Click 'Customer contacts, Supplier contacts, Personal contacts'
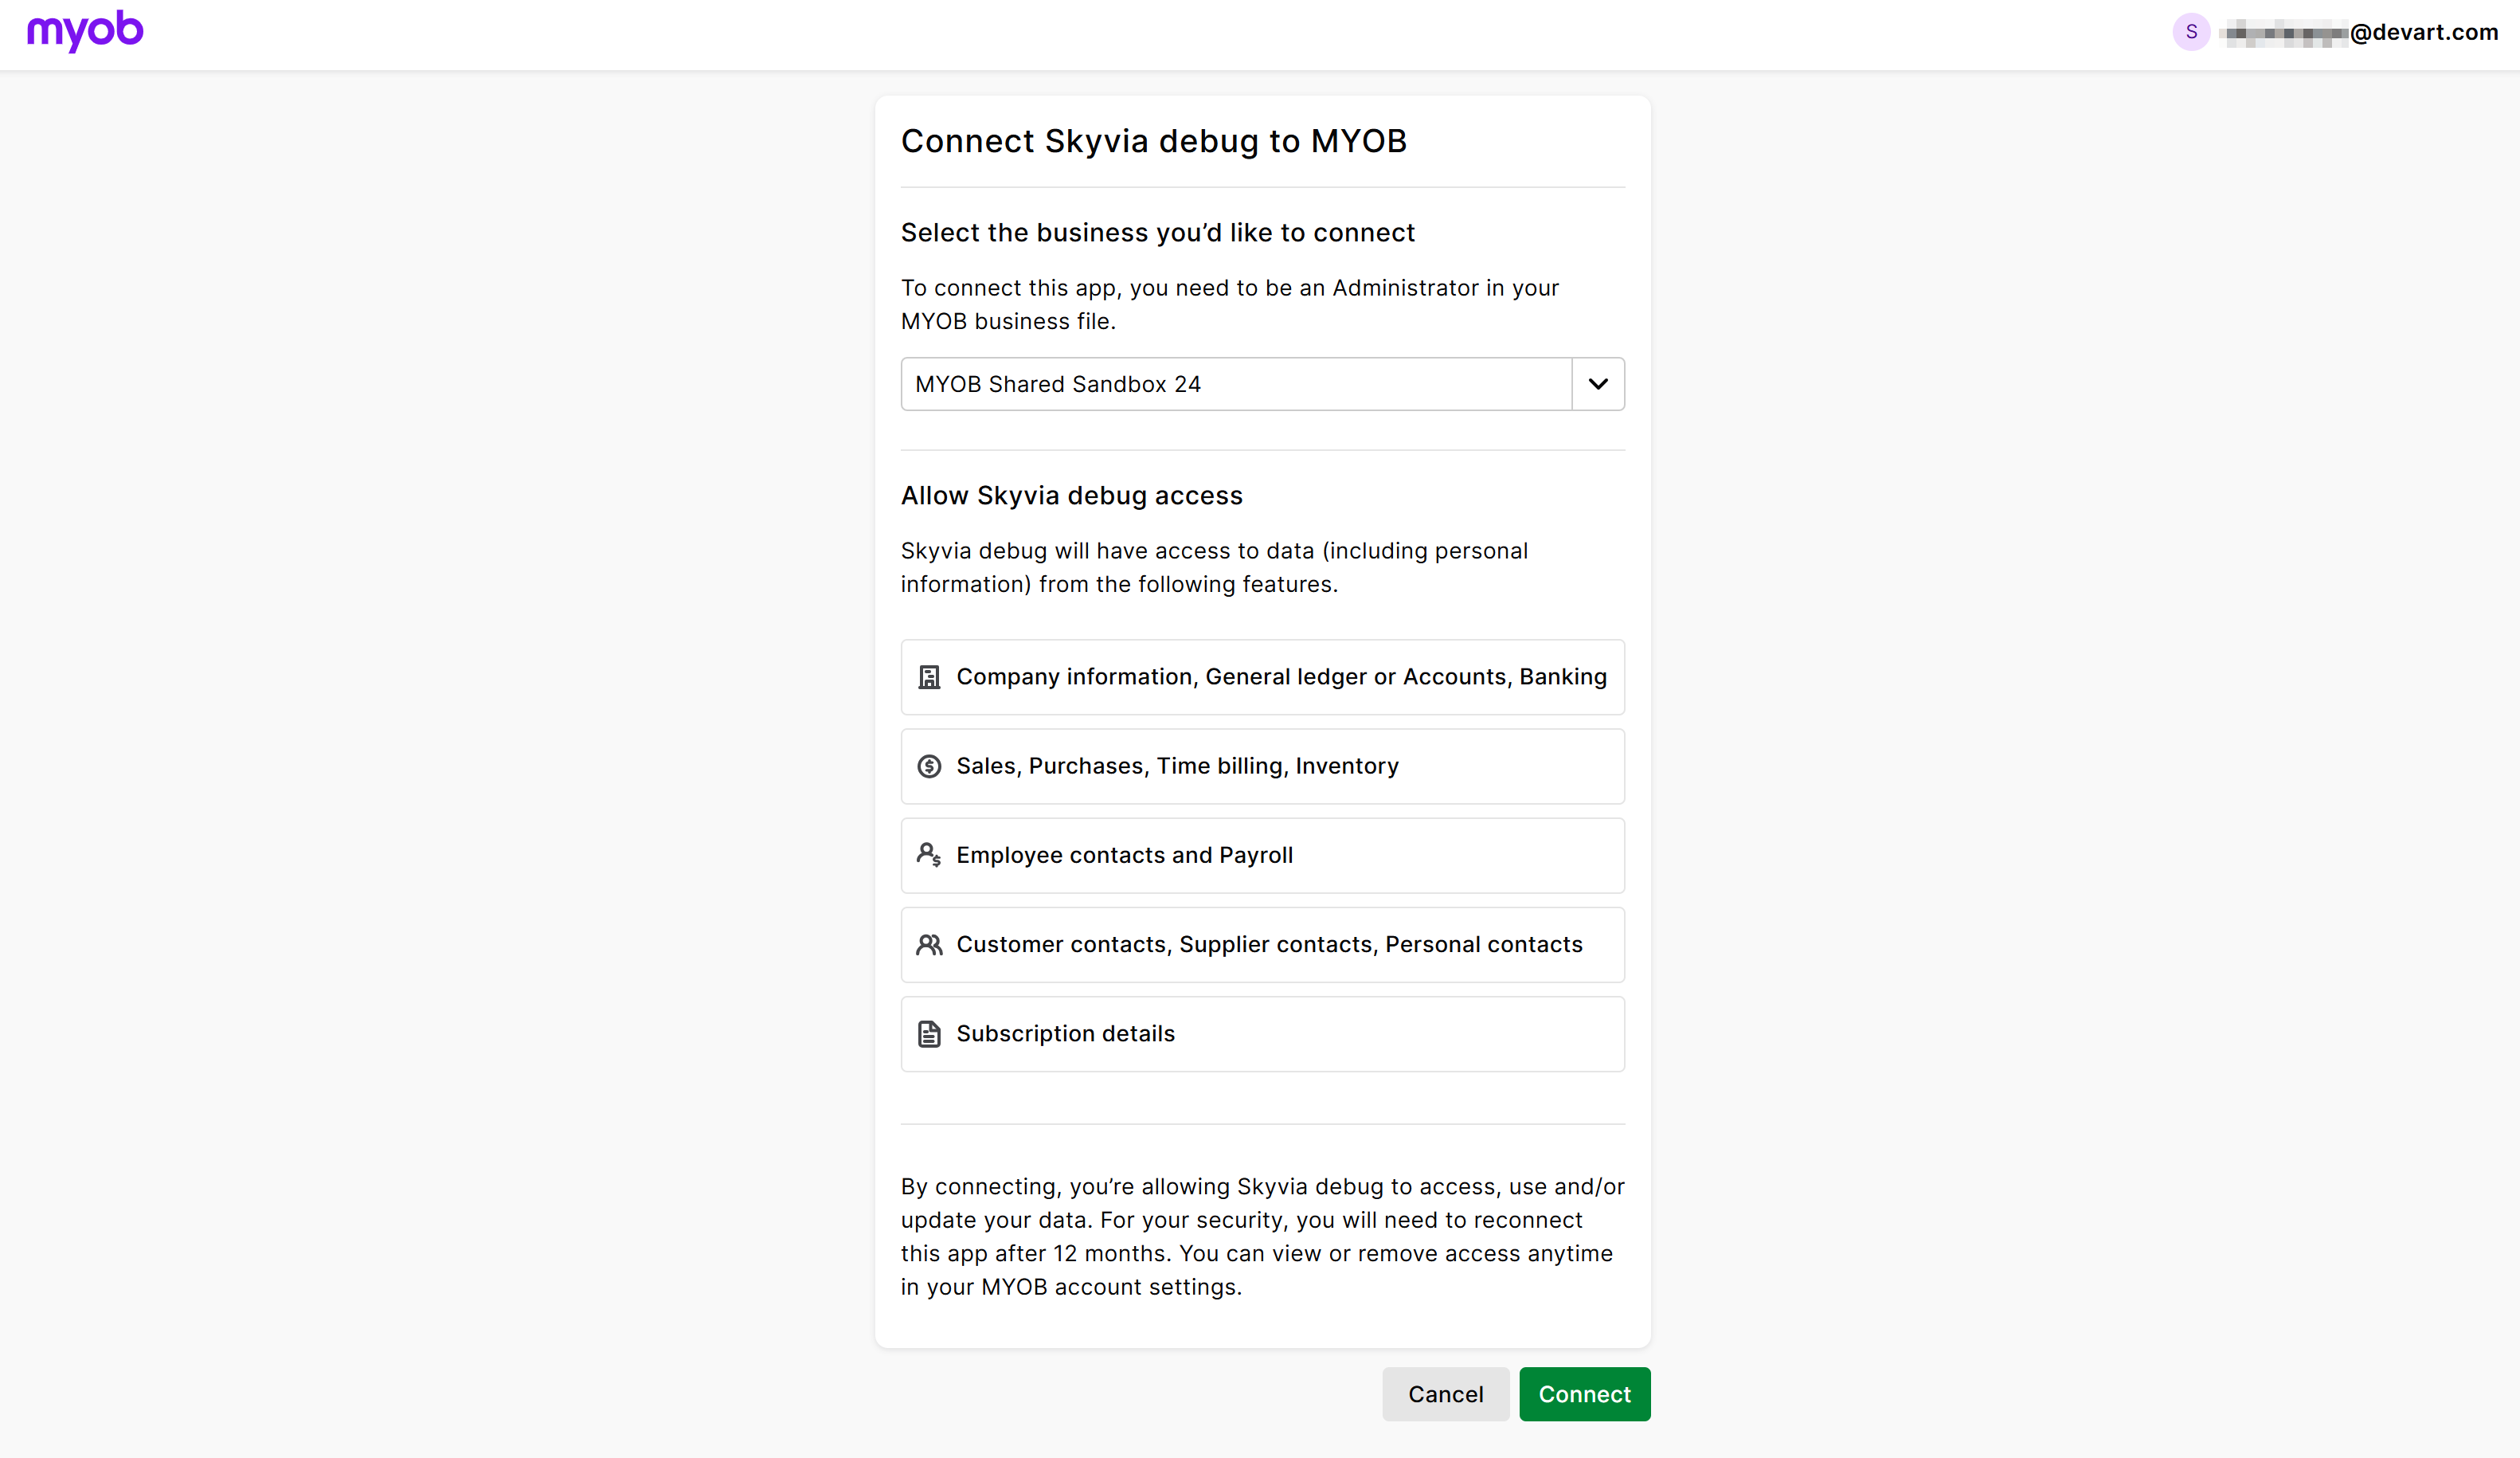Image resolution: width=2520 pixels, height=1458 pixels. 1269,944
